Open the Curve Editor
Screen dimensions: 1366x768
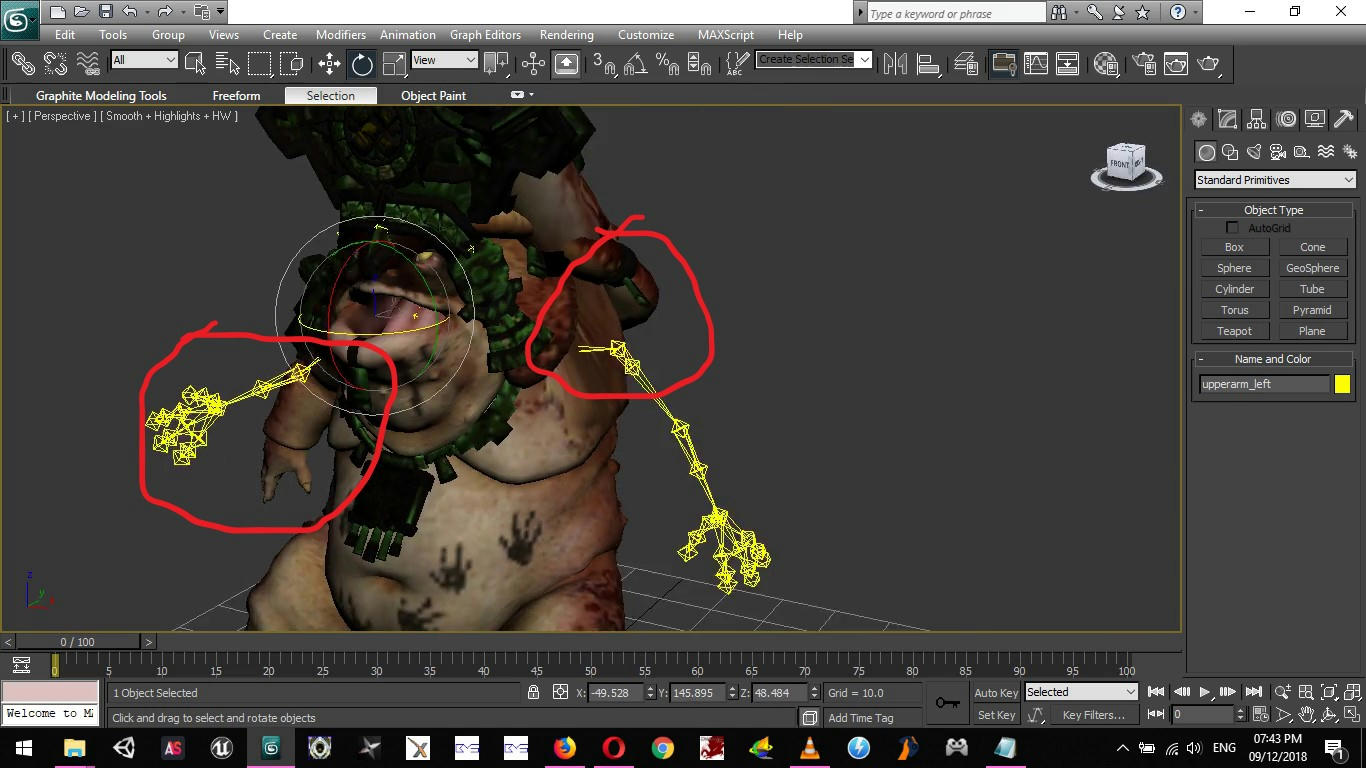(1036, 63)
